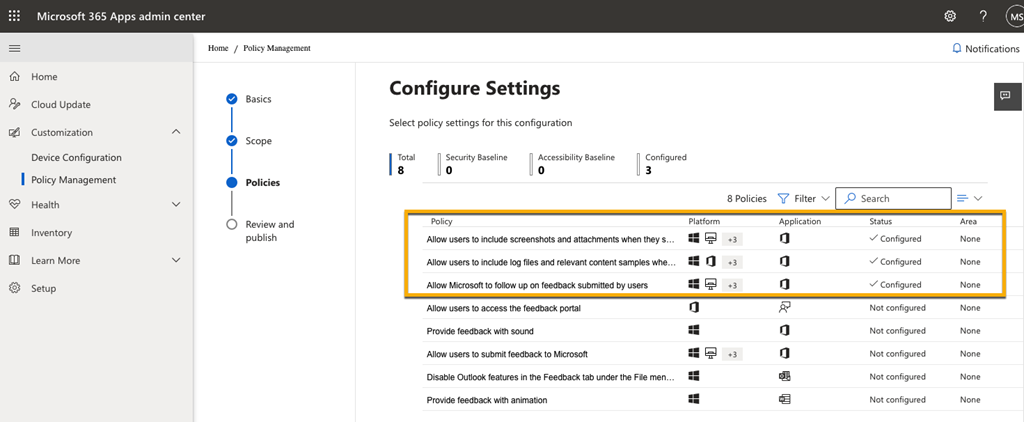Click the Cloud Update sidebar icon
This screenshot has height=422, width=1024.
coord(14,105)
